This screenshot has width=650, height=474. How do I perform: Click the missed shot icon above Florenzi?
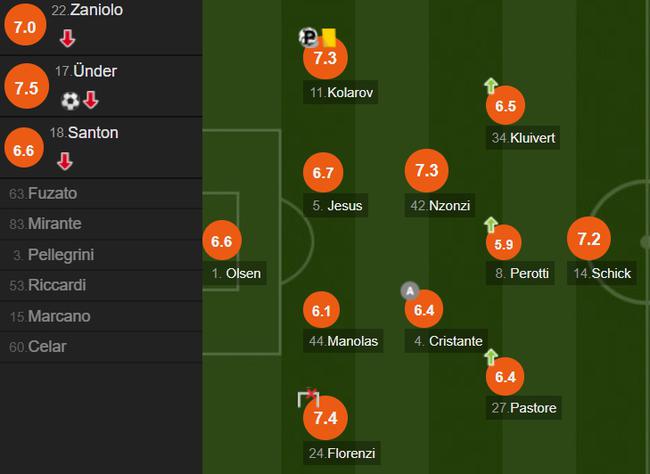[x=308, y=398]
